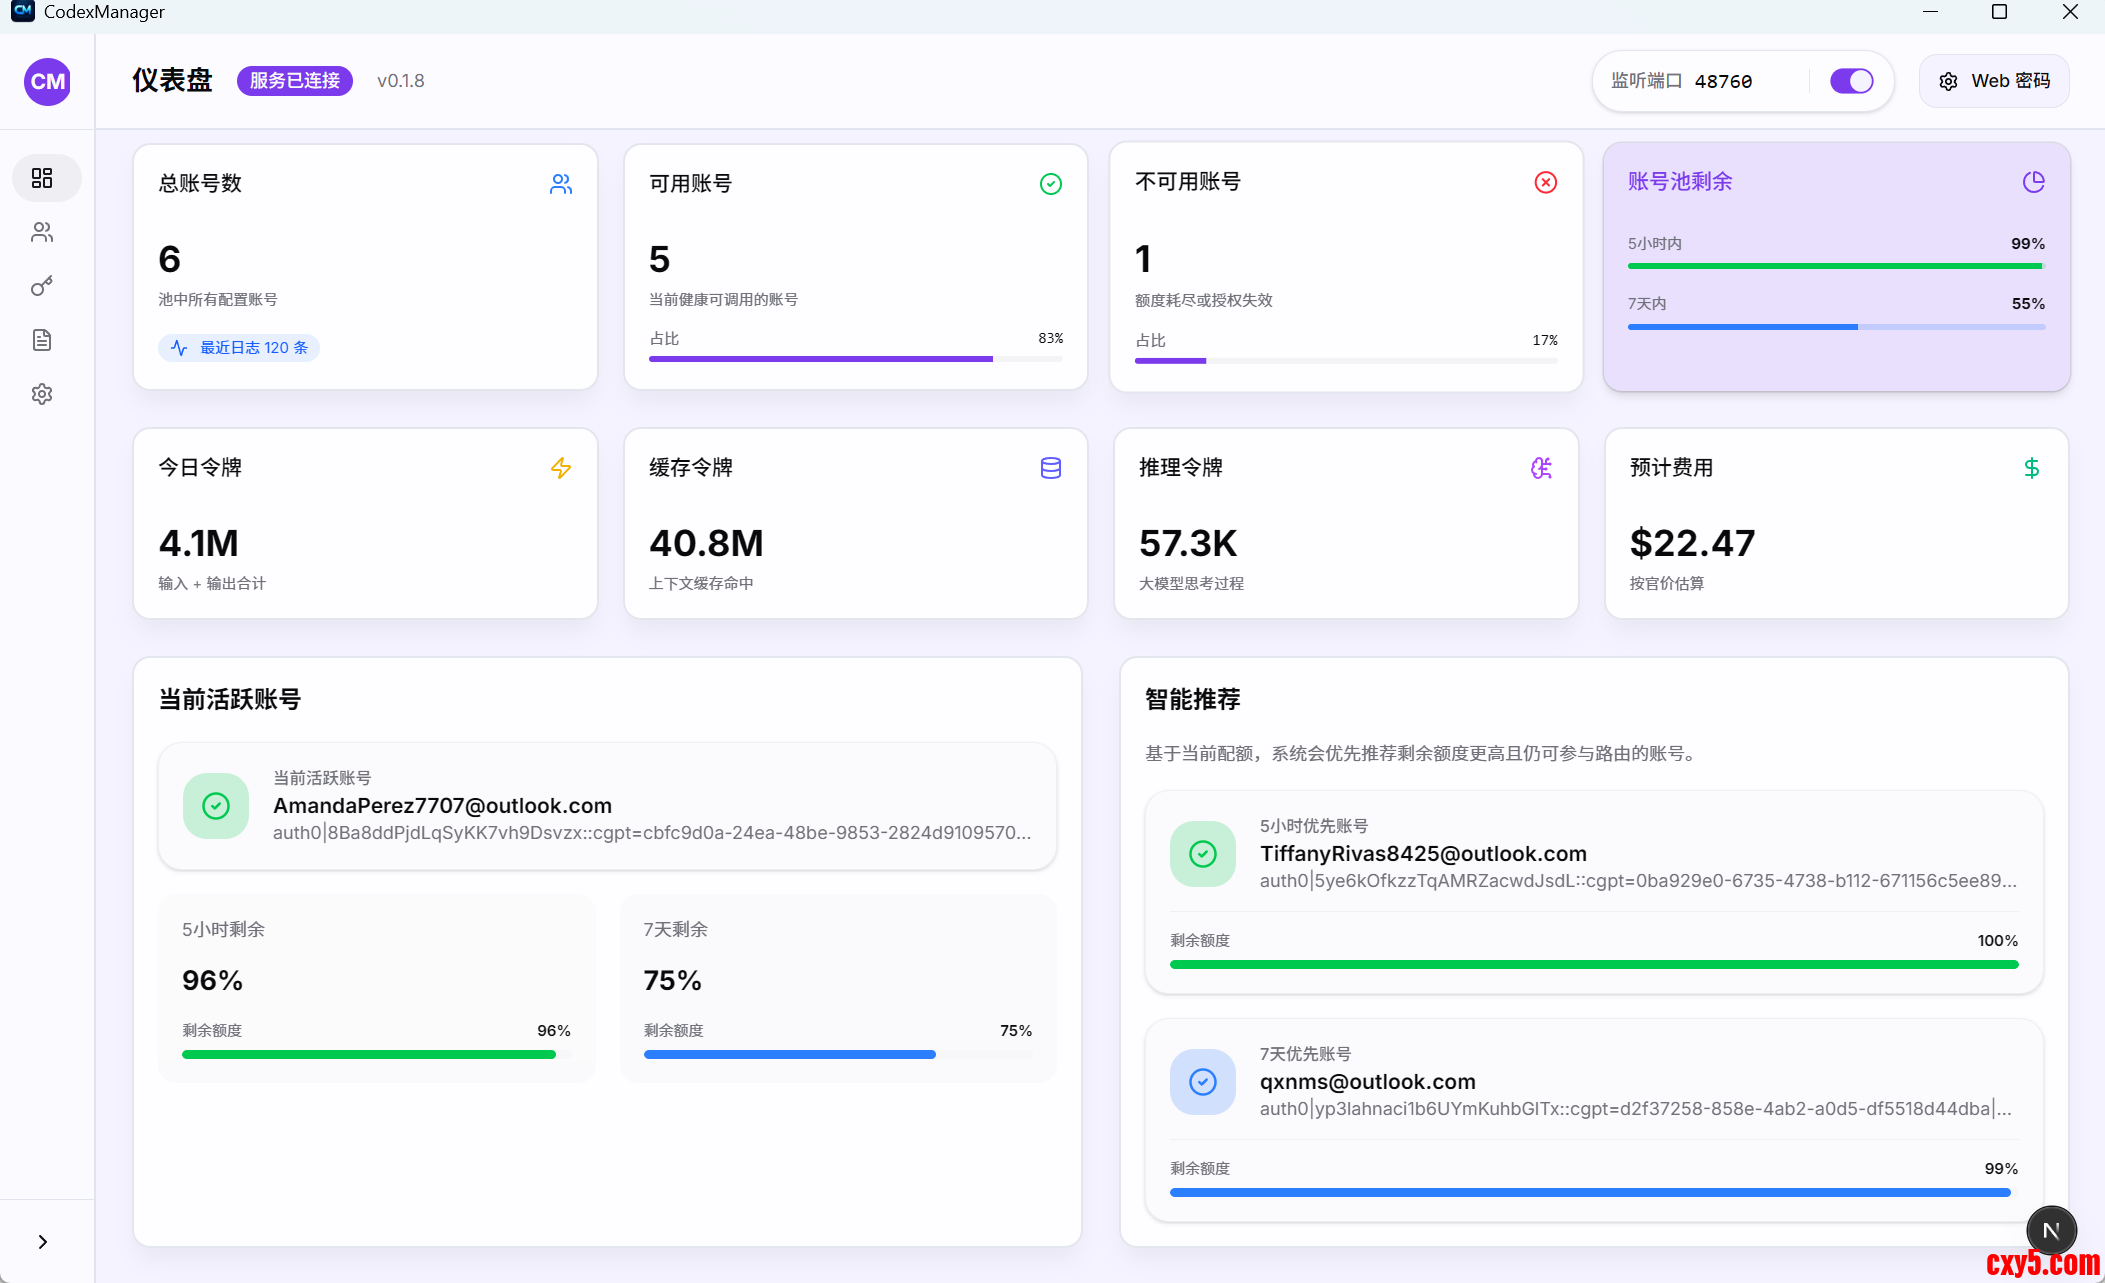This screenshot has width=2105, height=1283.
Task: Expand the sidebar with bottom chevron
Action: (x=42, y=1241)
